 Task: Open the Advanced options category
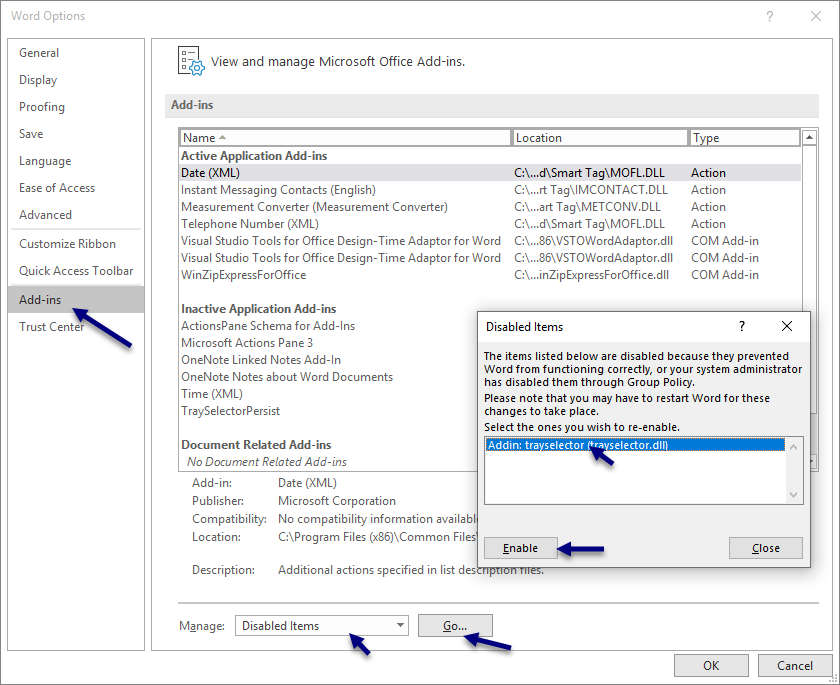(x=45, y=215)
